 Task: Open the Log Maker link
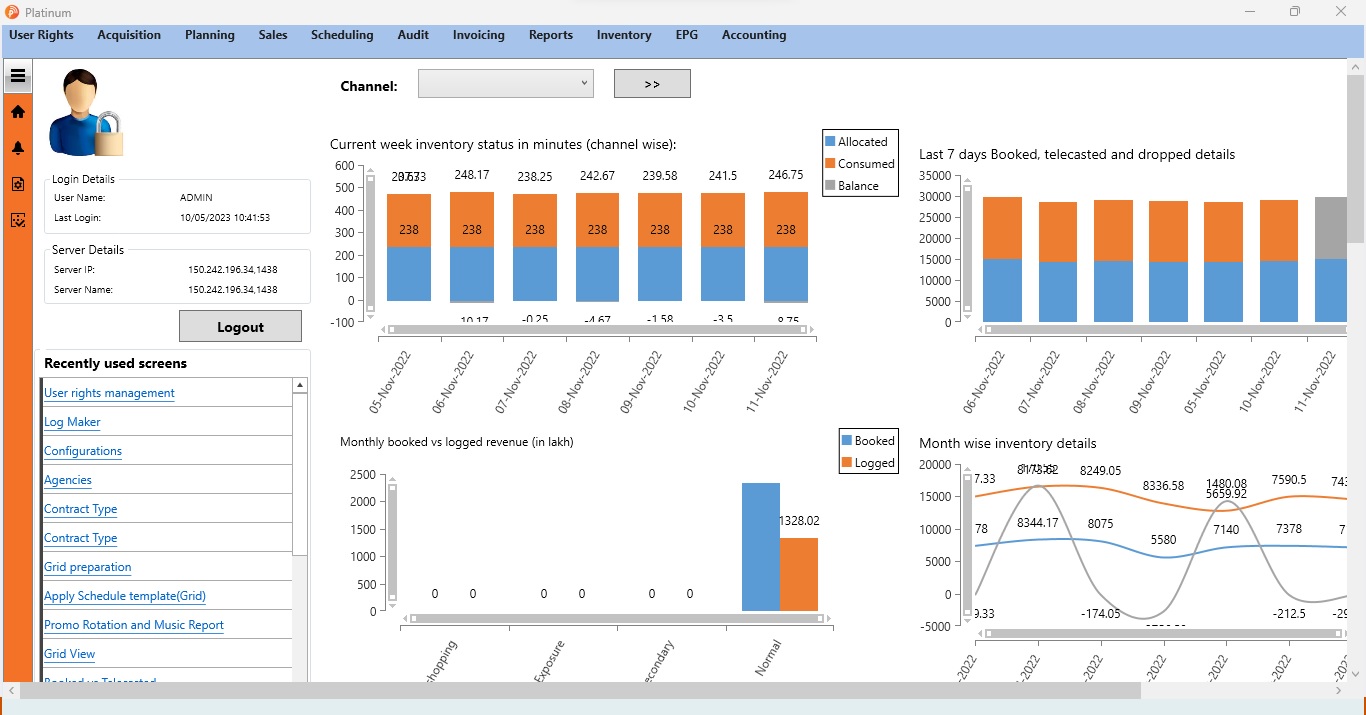(72, 422)
